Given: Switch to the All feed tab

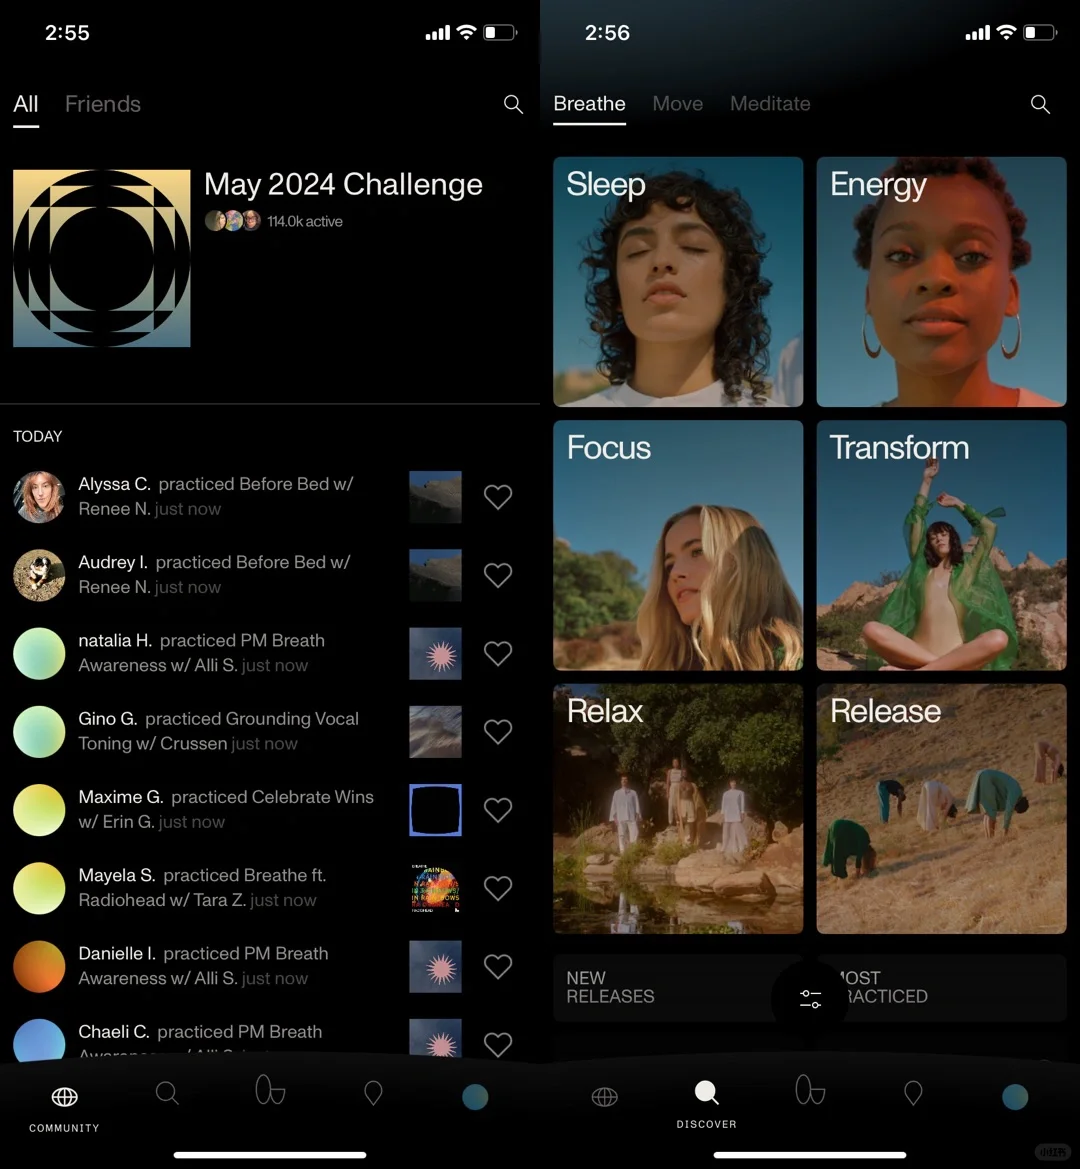Looking at the screenshot, I should 25,104.
